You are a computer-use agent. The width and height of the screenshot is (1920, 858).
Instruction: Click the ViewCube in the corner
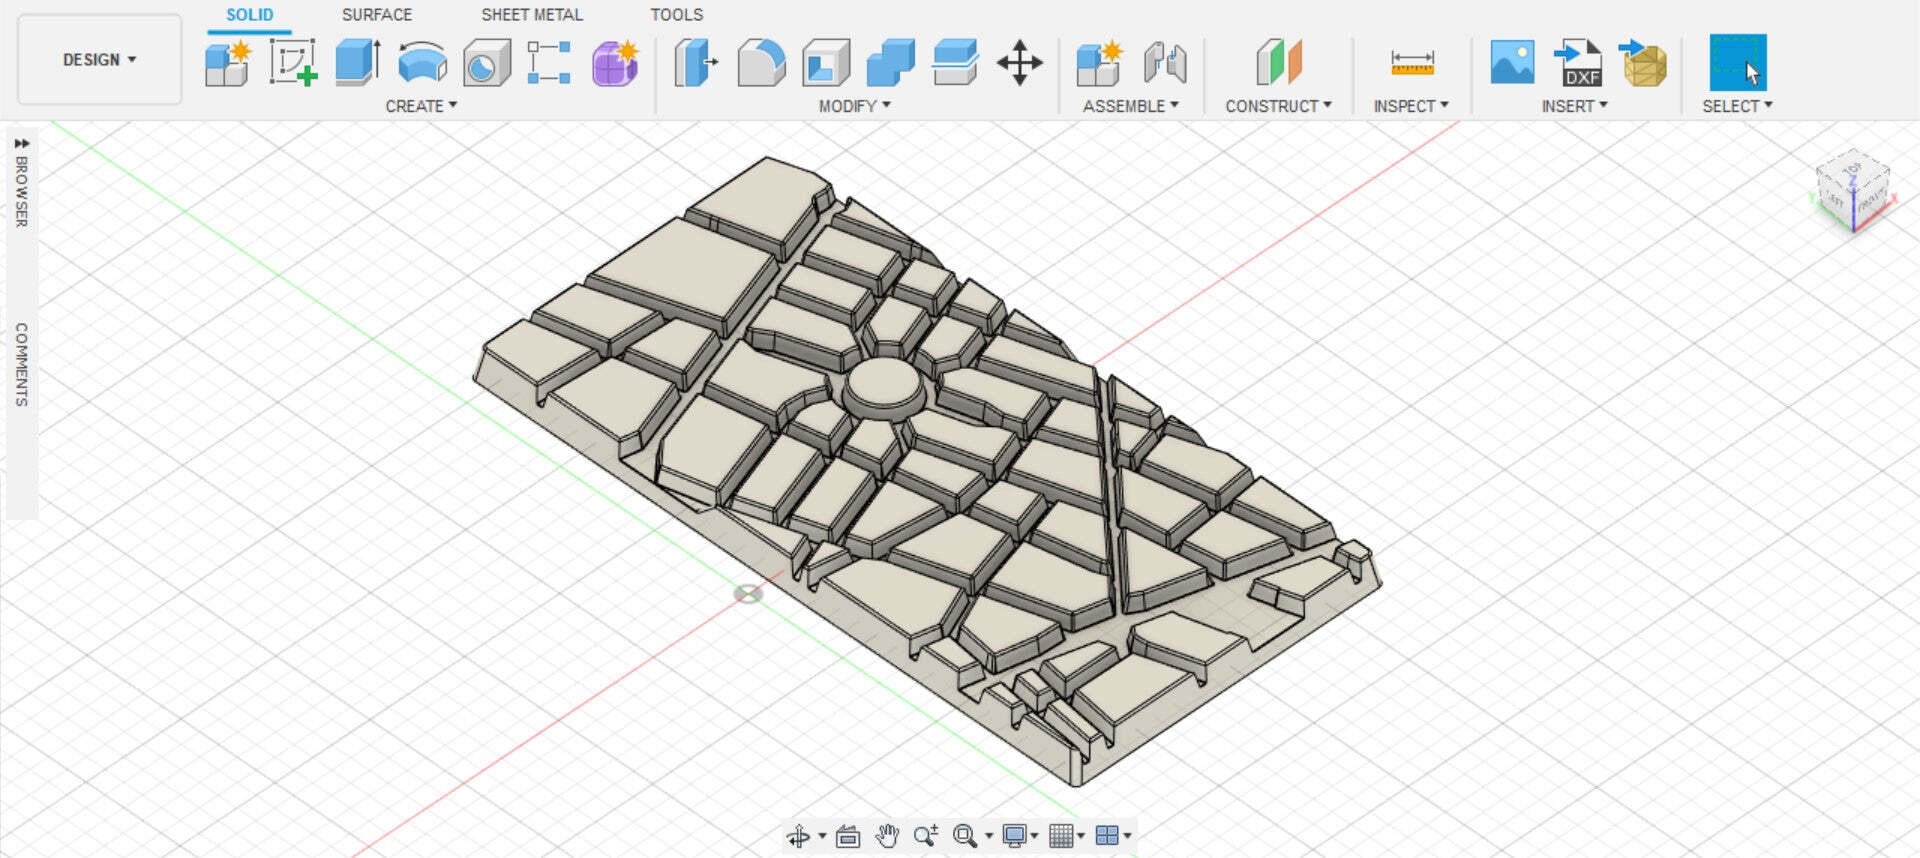1852,190
